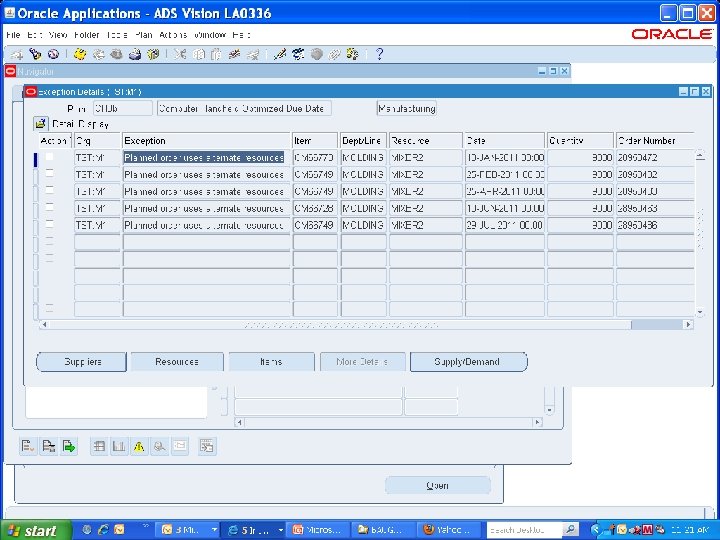
Task: Click green arrow document icon in Navigator
Action: point(69,446)
